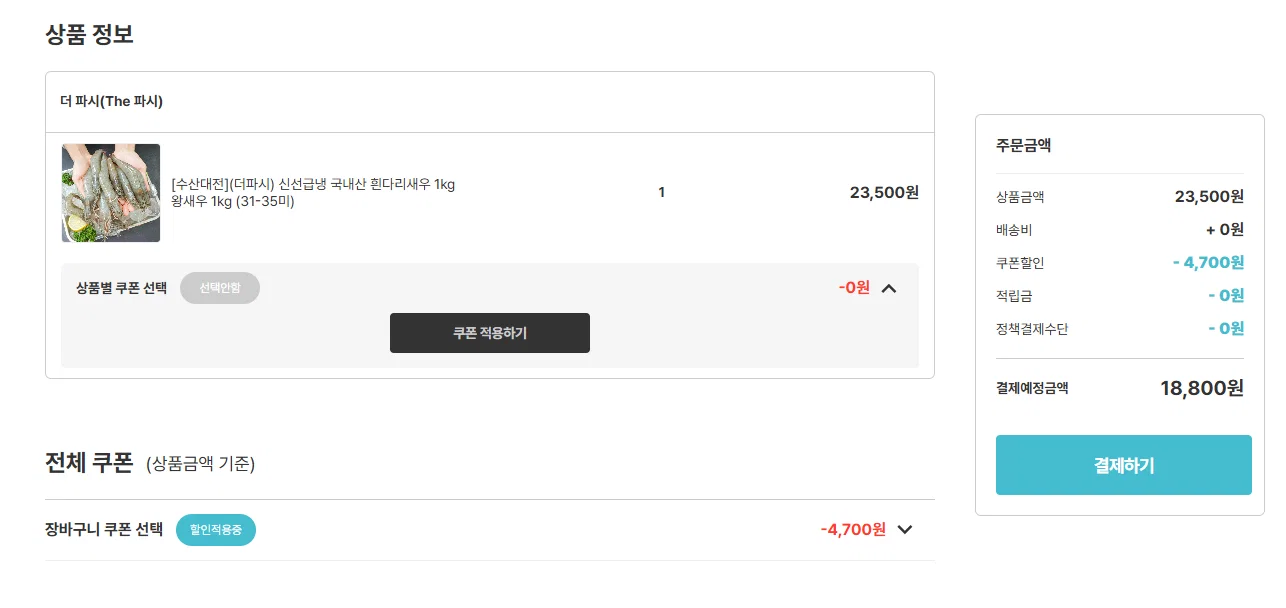Click the 배송비 row in 주문금액 panel
1286x608 pixels.
click(x=1120, y=230)
